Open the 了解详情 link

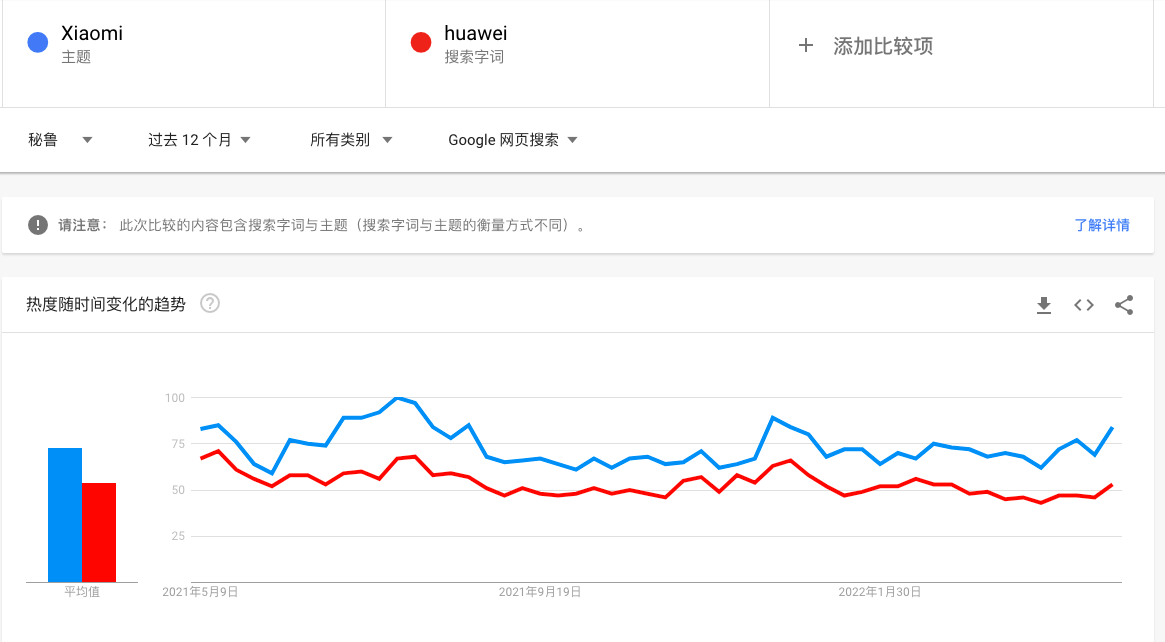[x=1103, y=225]
